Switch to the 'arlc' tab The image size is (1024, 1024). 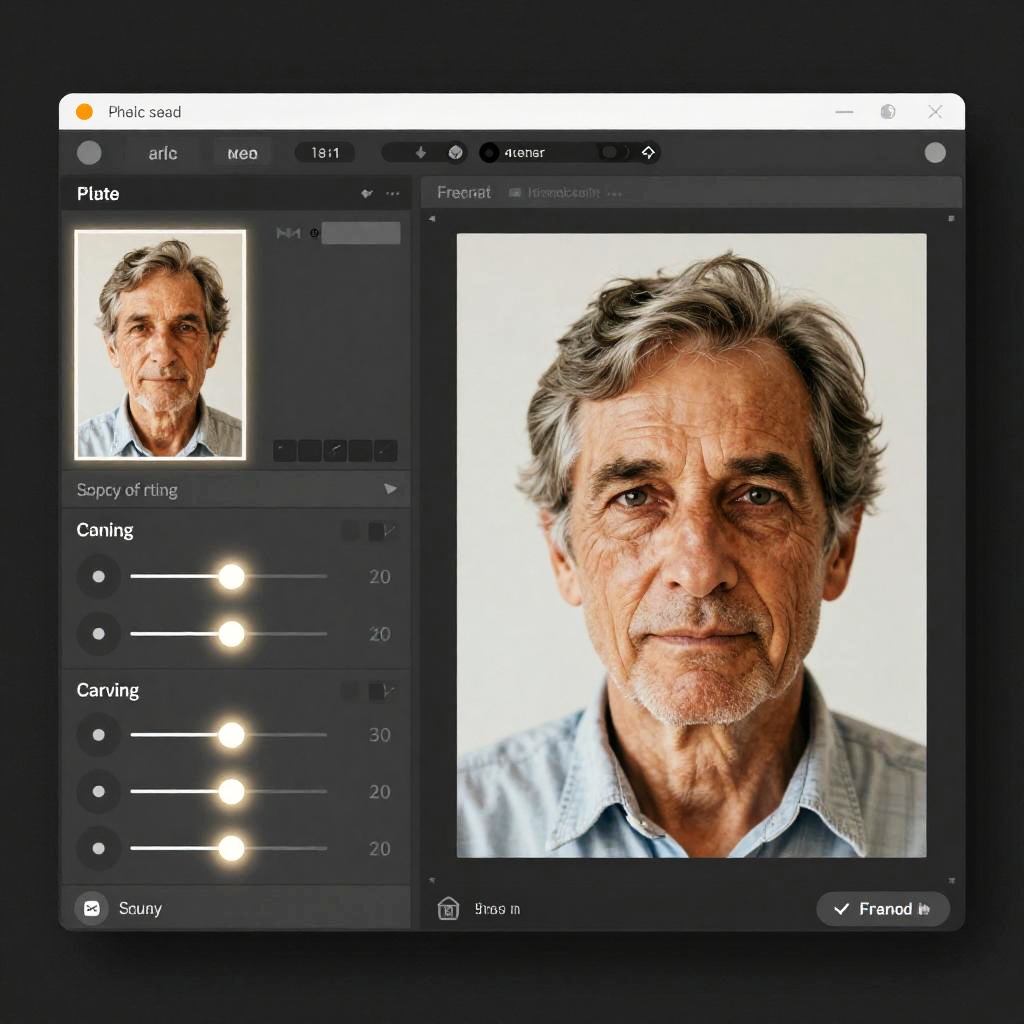coord(163,153)
